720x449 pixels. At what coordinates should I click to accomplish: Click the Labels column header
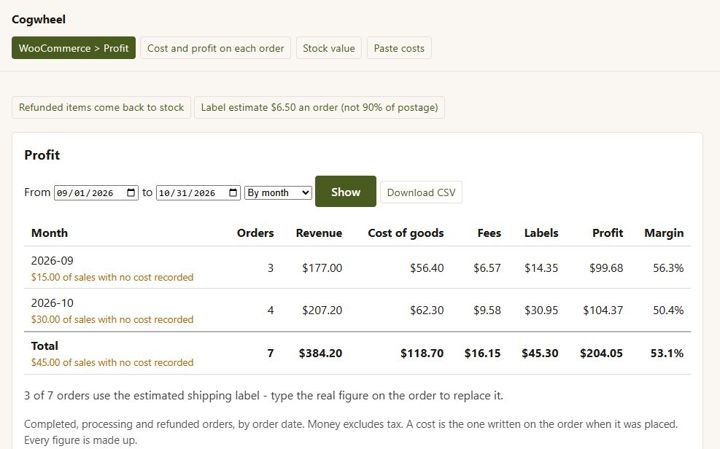pyautogui.click(x=541, y=233)
